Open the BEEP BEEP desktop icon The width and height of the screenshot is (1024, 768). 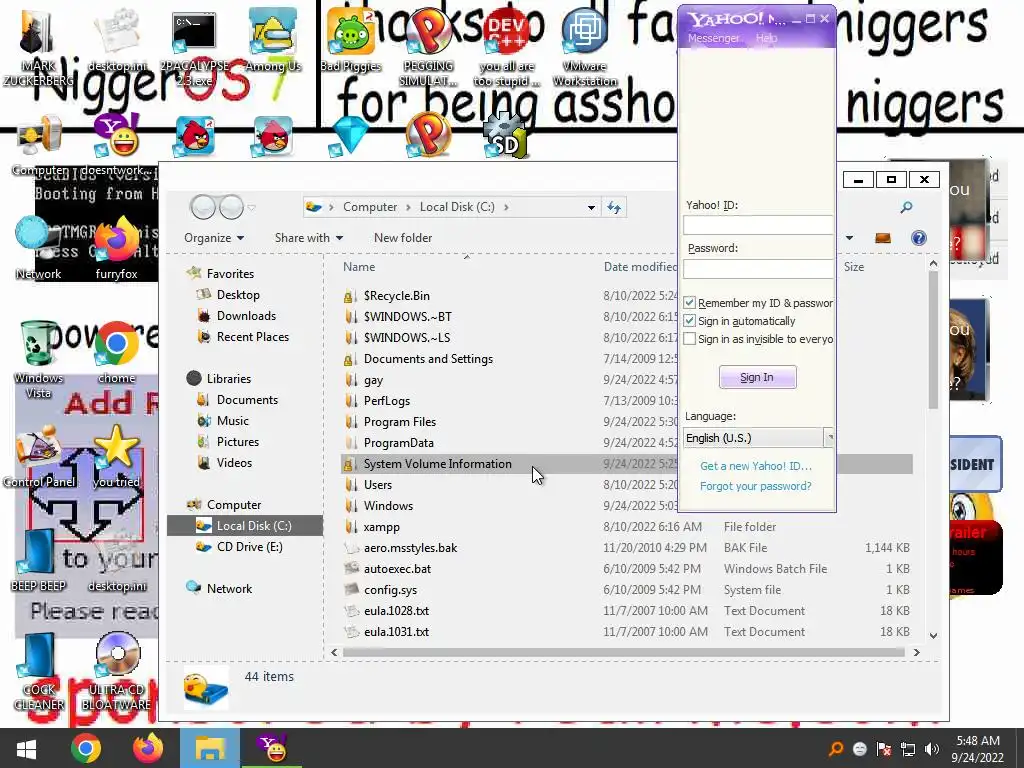[38, 560]
